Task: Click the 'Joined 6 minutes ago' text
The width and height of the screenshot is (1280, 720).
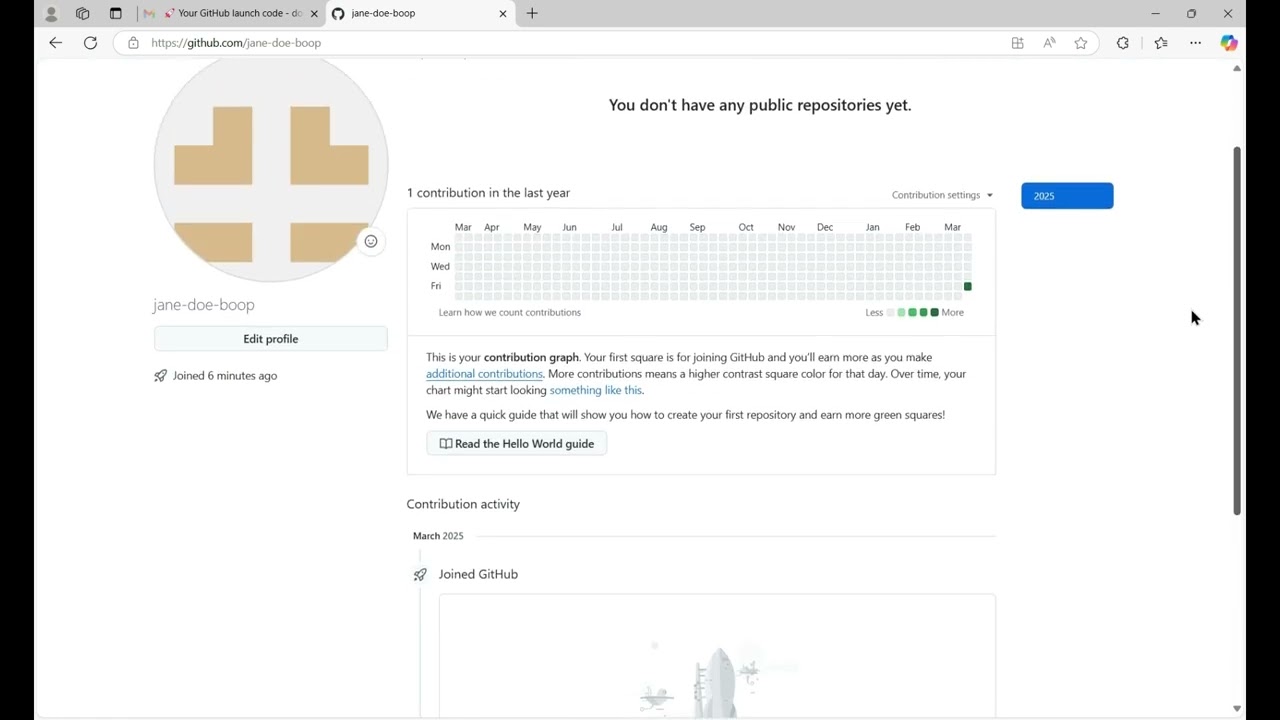Action: click(x=225, y=376)
